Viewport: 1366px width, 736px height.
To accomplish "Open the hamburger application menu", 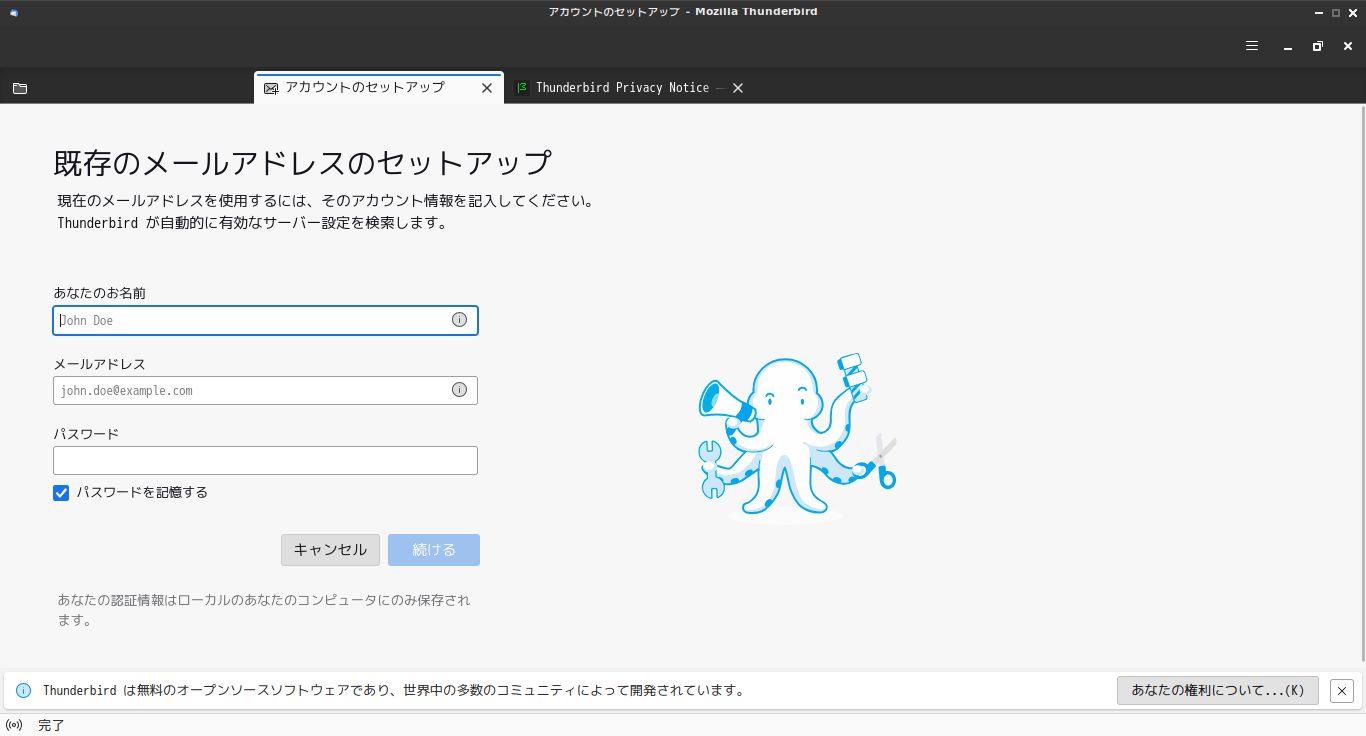I will (x=1252, y=46).
